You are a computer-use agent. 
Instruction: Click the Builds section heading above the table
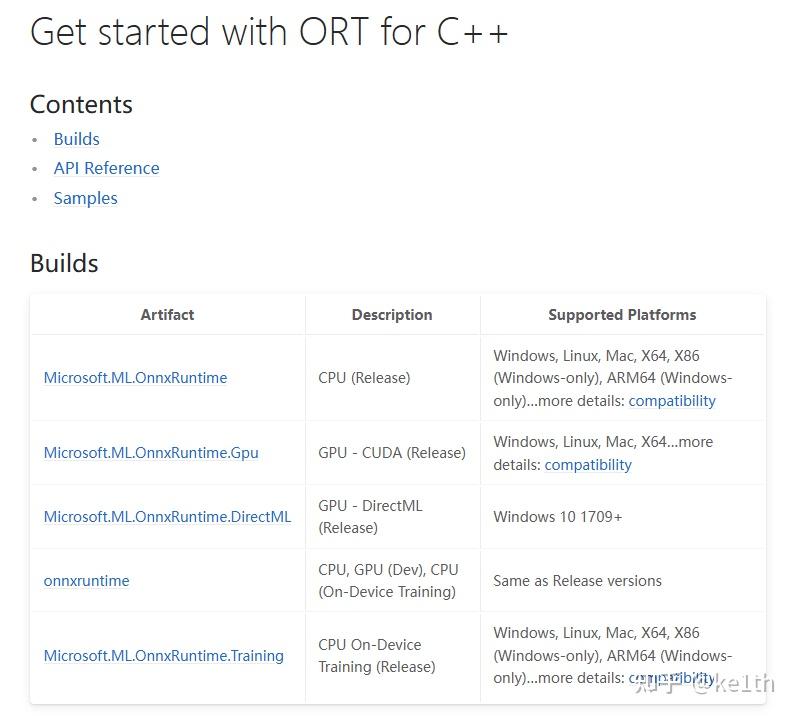[64, 263]
